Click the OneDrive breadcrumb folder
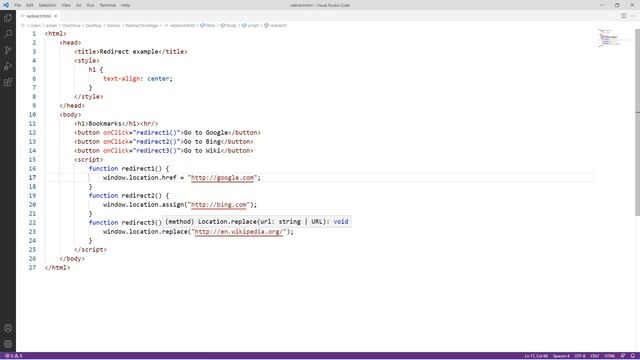Viewport: 640px width, 360px height. click(x=71, y=25)
